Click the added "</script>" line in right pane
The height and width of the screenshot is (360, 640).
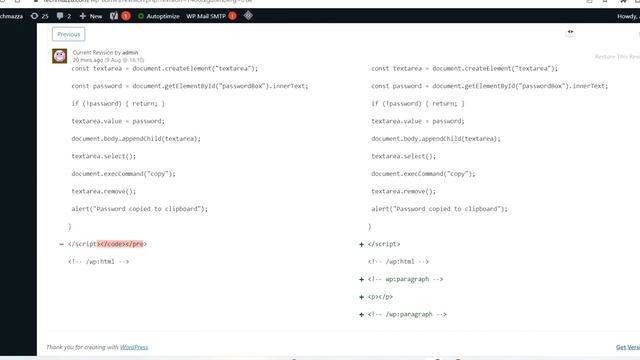384,244
